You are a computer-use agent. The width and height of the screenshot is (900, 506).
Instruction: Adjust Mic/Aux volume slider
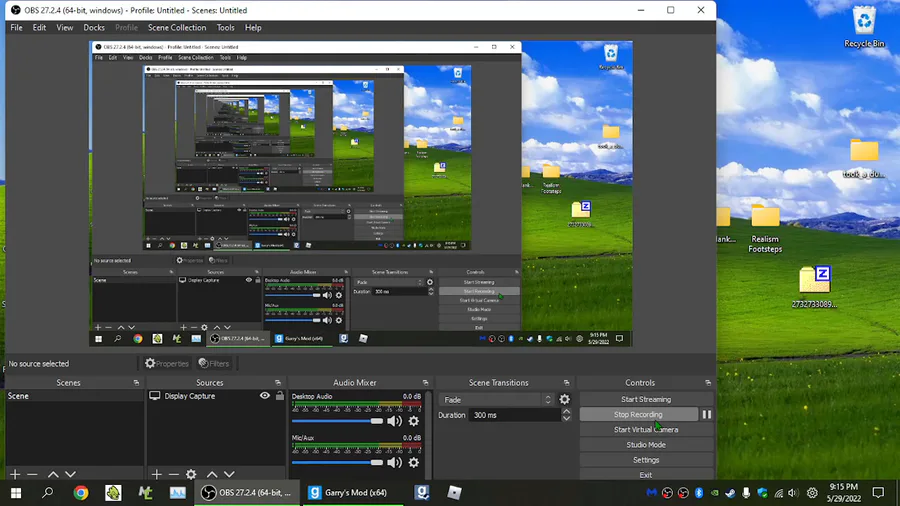click(338, 462)
